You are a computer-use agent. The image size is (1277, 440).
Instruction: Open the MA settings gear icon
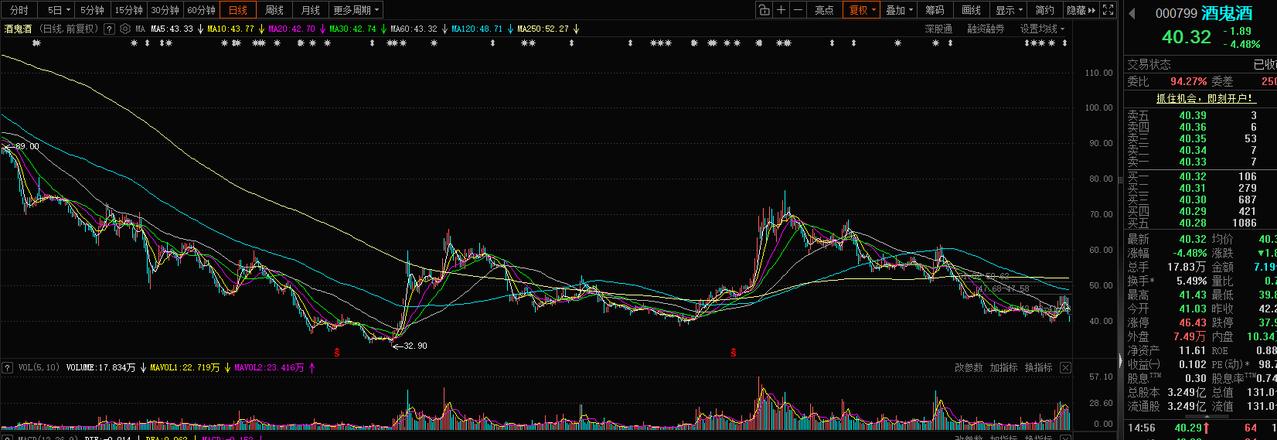pyautogui.click(x=124, y=29)
